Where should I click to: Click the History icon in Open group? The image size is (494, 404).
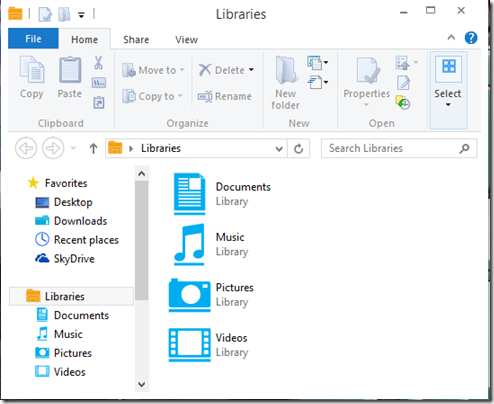pos(403,103)
